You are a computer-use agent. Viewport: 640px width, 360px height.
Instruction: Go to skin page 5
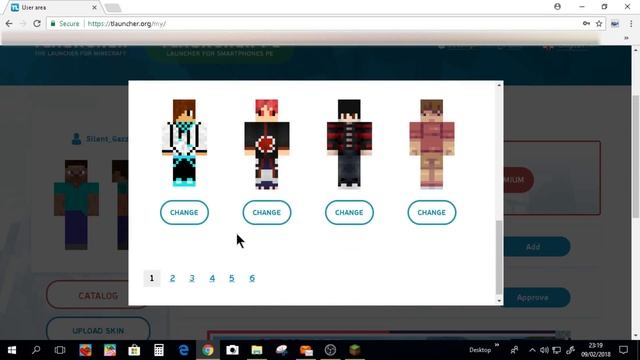coord(231,278)
